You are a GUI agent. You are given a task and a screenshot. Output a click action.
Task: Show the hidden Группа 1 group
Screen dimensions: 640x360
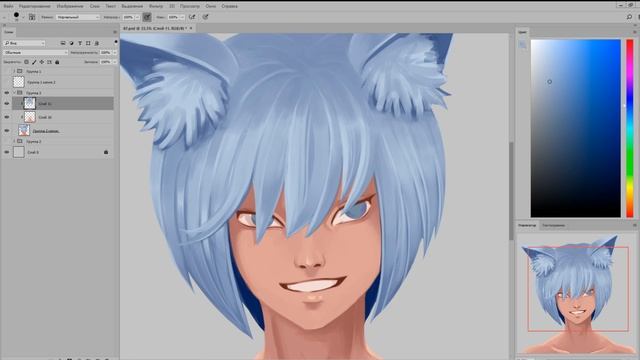(7, 71)
